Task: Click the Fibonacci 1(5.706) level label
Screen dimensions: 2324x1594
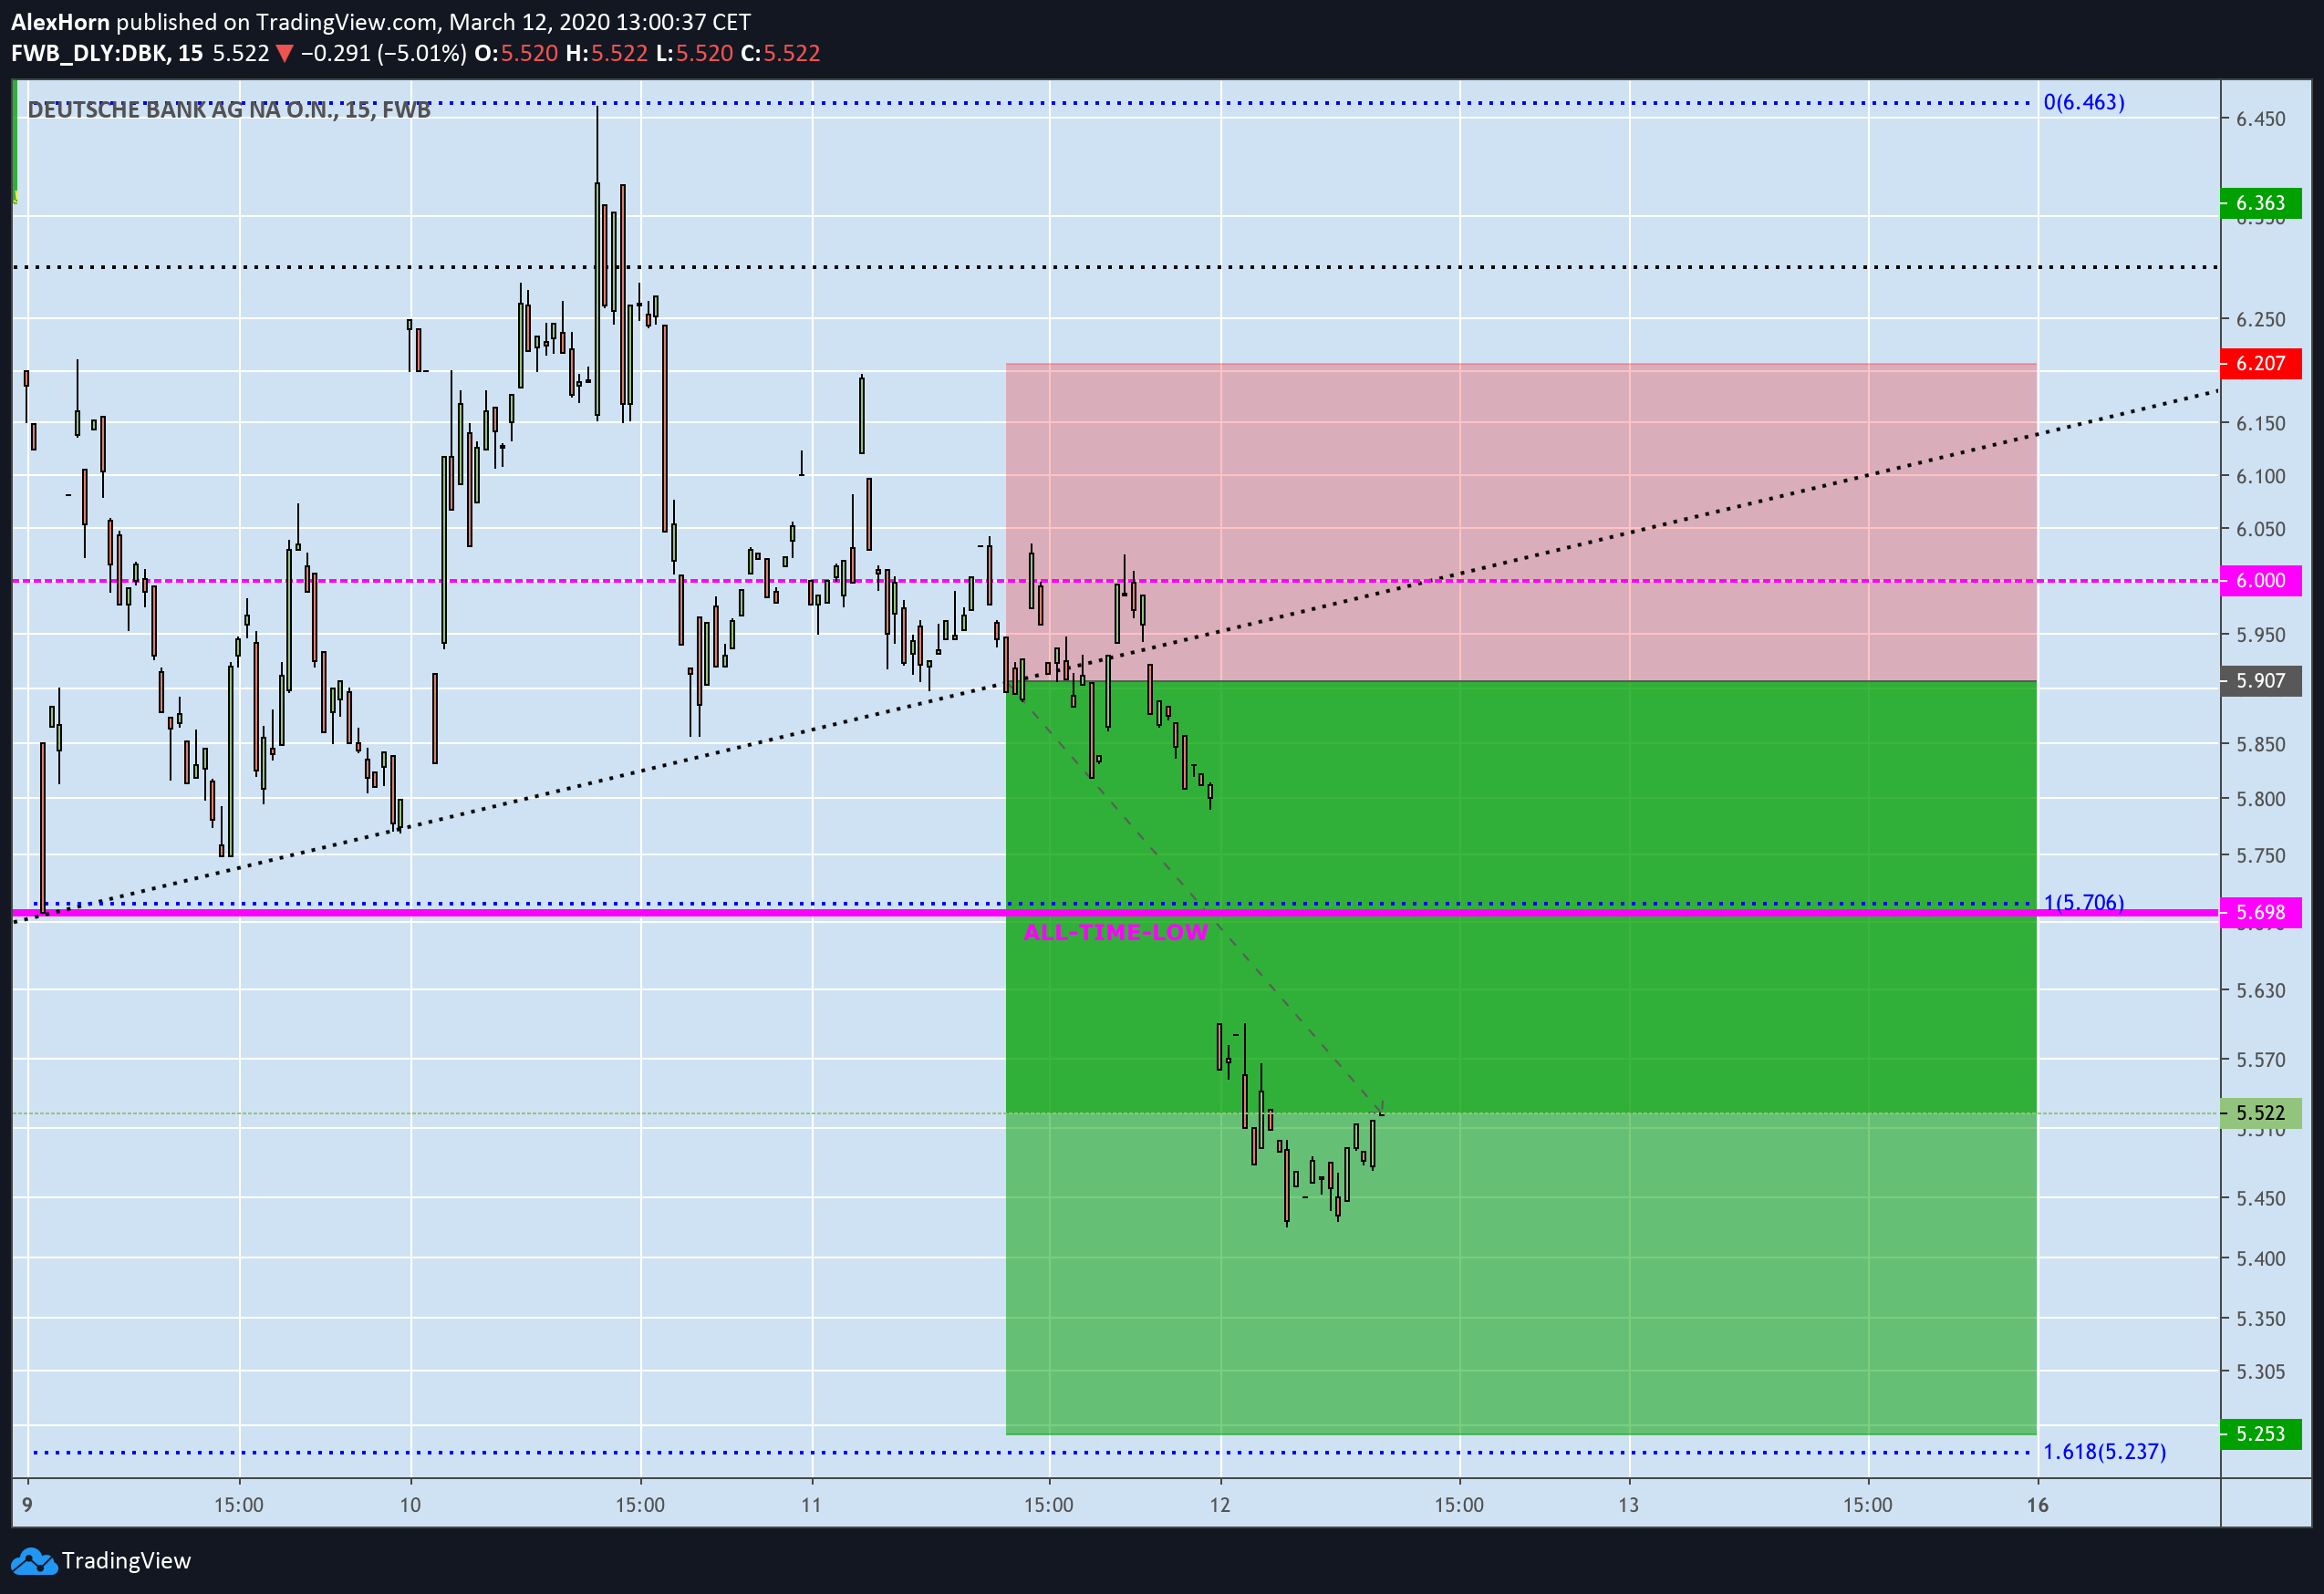Action: [x=2084, y=902]
